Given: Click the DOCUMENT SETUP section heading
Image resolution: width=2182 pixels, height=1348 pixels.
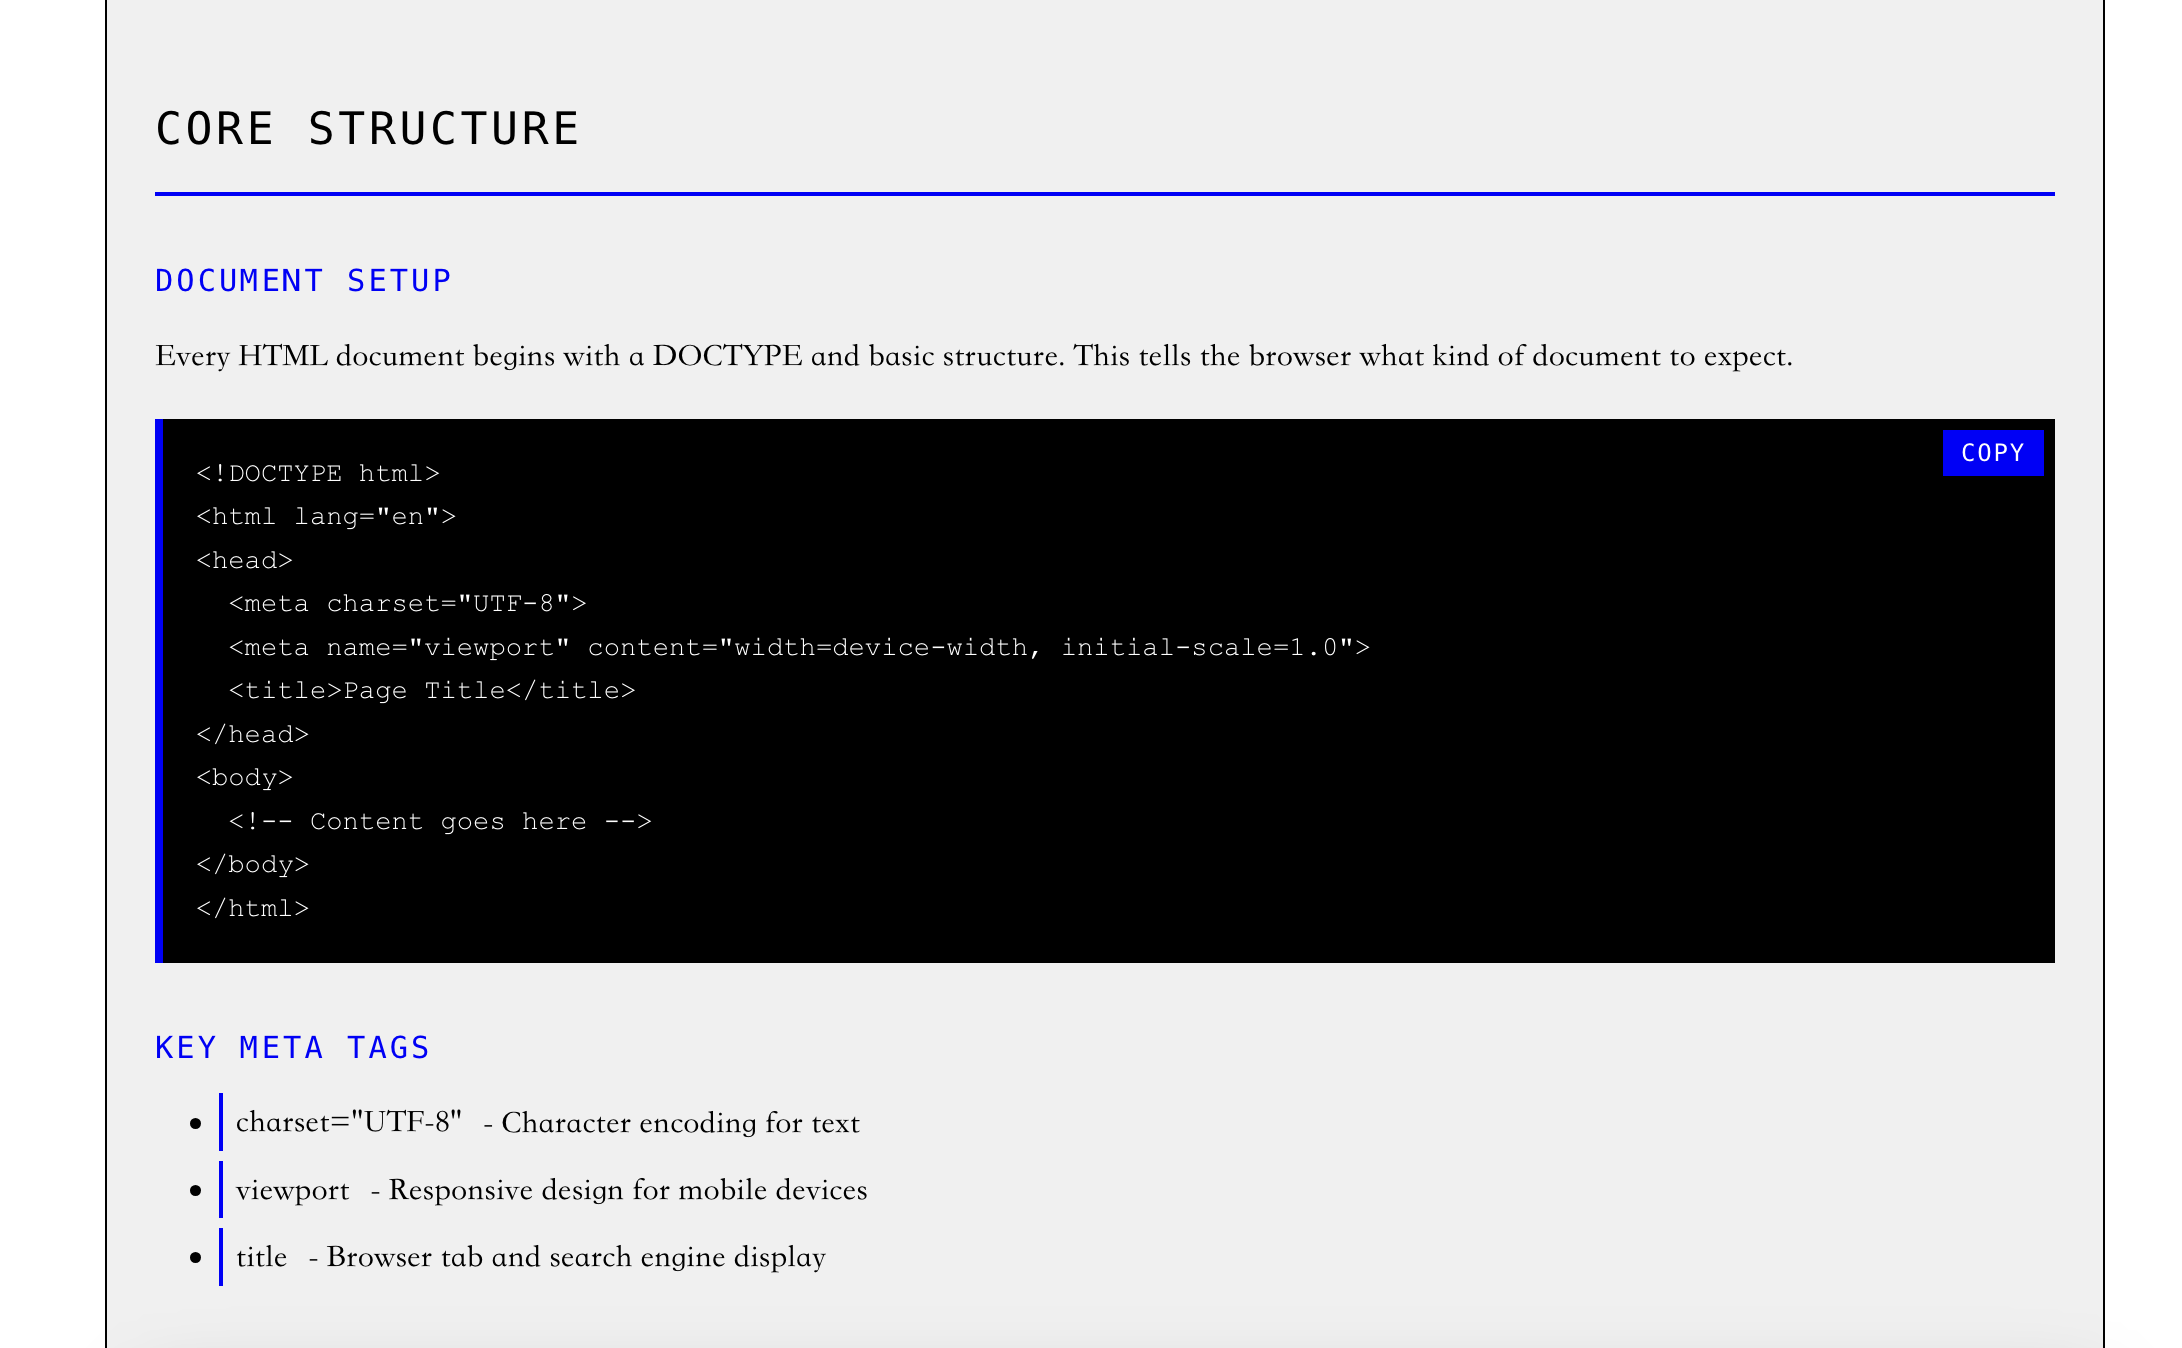Looking at the screenshot, I should [x=302, y=280].
